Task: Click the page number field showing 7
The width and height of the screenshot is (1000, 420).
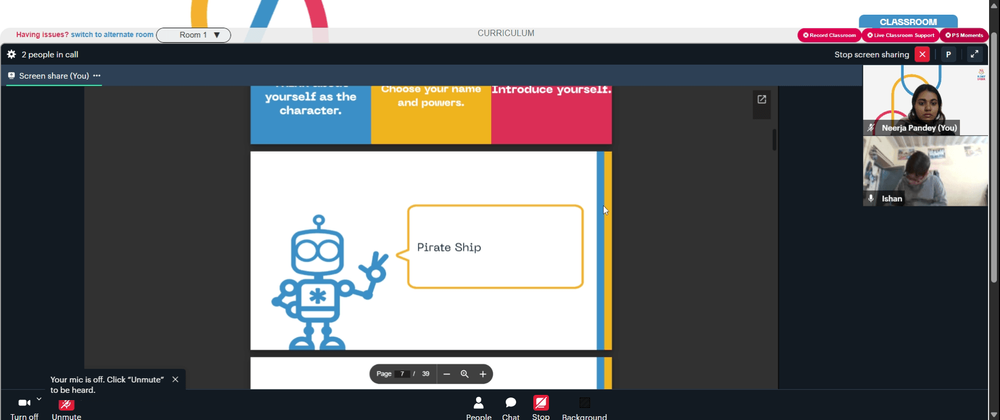Action: tap(402, 374)
